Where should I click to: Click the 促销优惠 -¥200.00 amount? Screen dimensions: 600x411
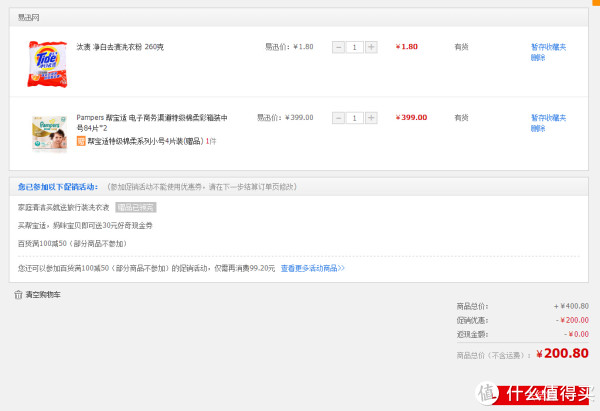coord(572,320)
